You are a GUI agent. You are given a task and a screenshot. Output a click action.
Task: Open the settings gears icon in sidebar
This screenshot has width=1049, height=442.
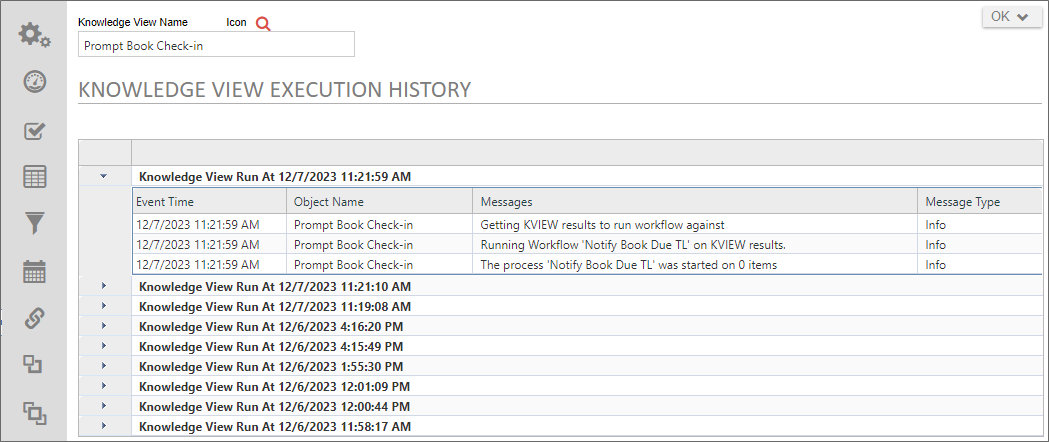(x=35, y=35)
